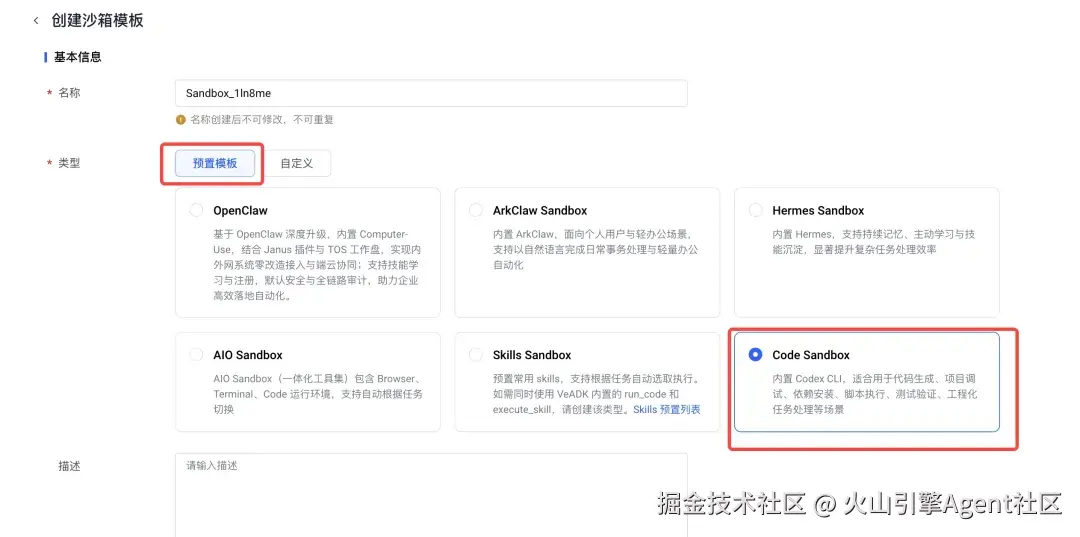Go back using the arrow beside 创建沙箱模板

[36, 21]
